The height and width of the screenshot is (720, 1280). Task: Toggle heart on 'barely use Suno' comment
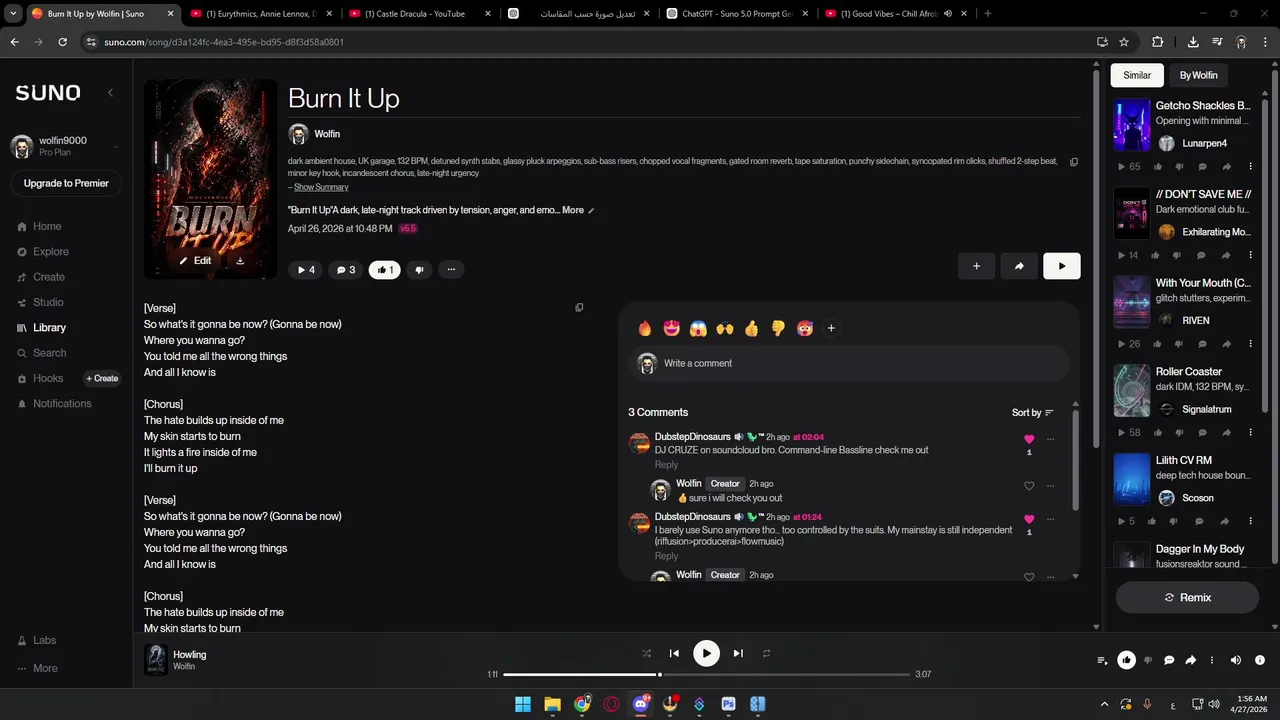pos(1029,519)
